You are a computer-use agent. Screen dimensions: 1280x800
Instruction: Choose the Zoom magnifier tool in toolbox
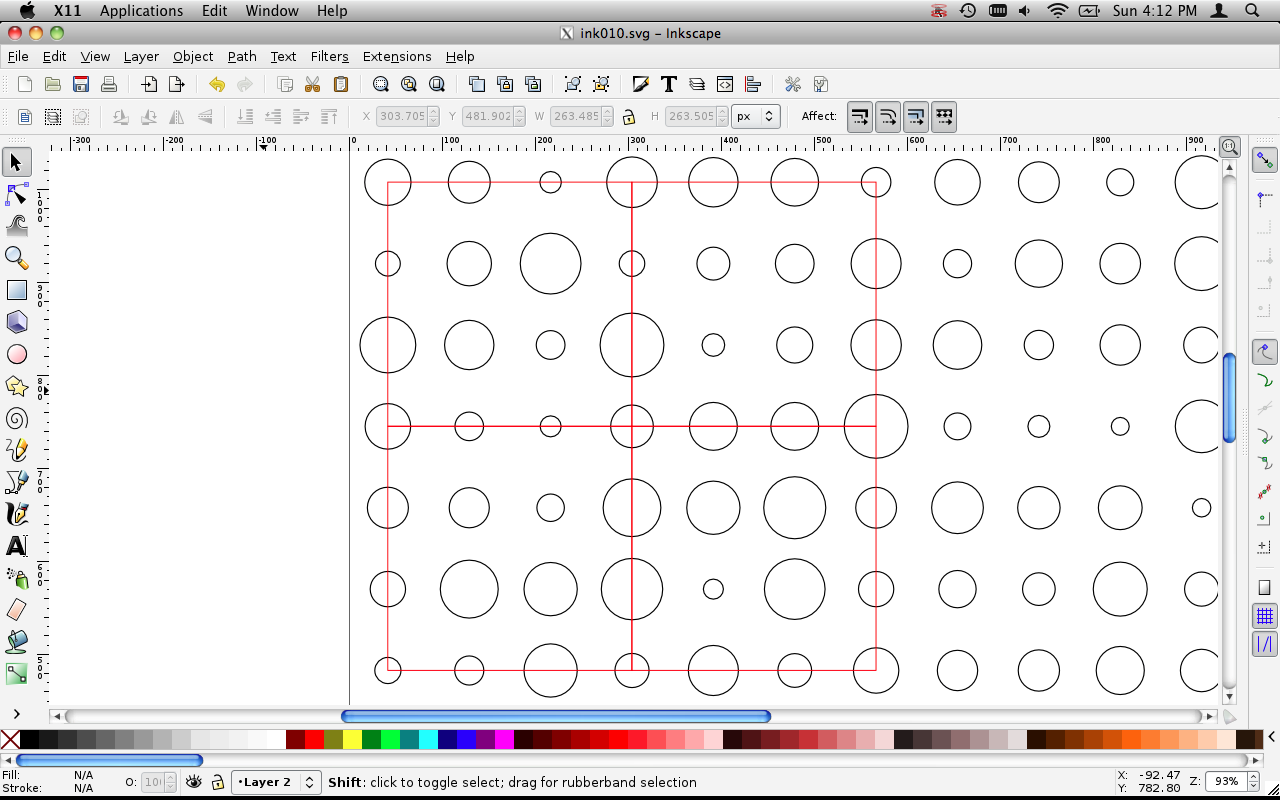17,258
